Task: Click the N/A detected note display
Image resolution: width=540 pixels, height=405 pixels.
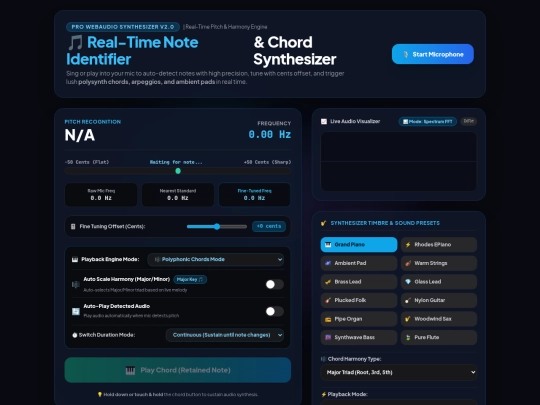Action: pos(80,135)
